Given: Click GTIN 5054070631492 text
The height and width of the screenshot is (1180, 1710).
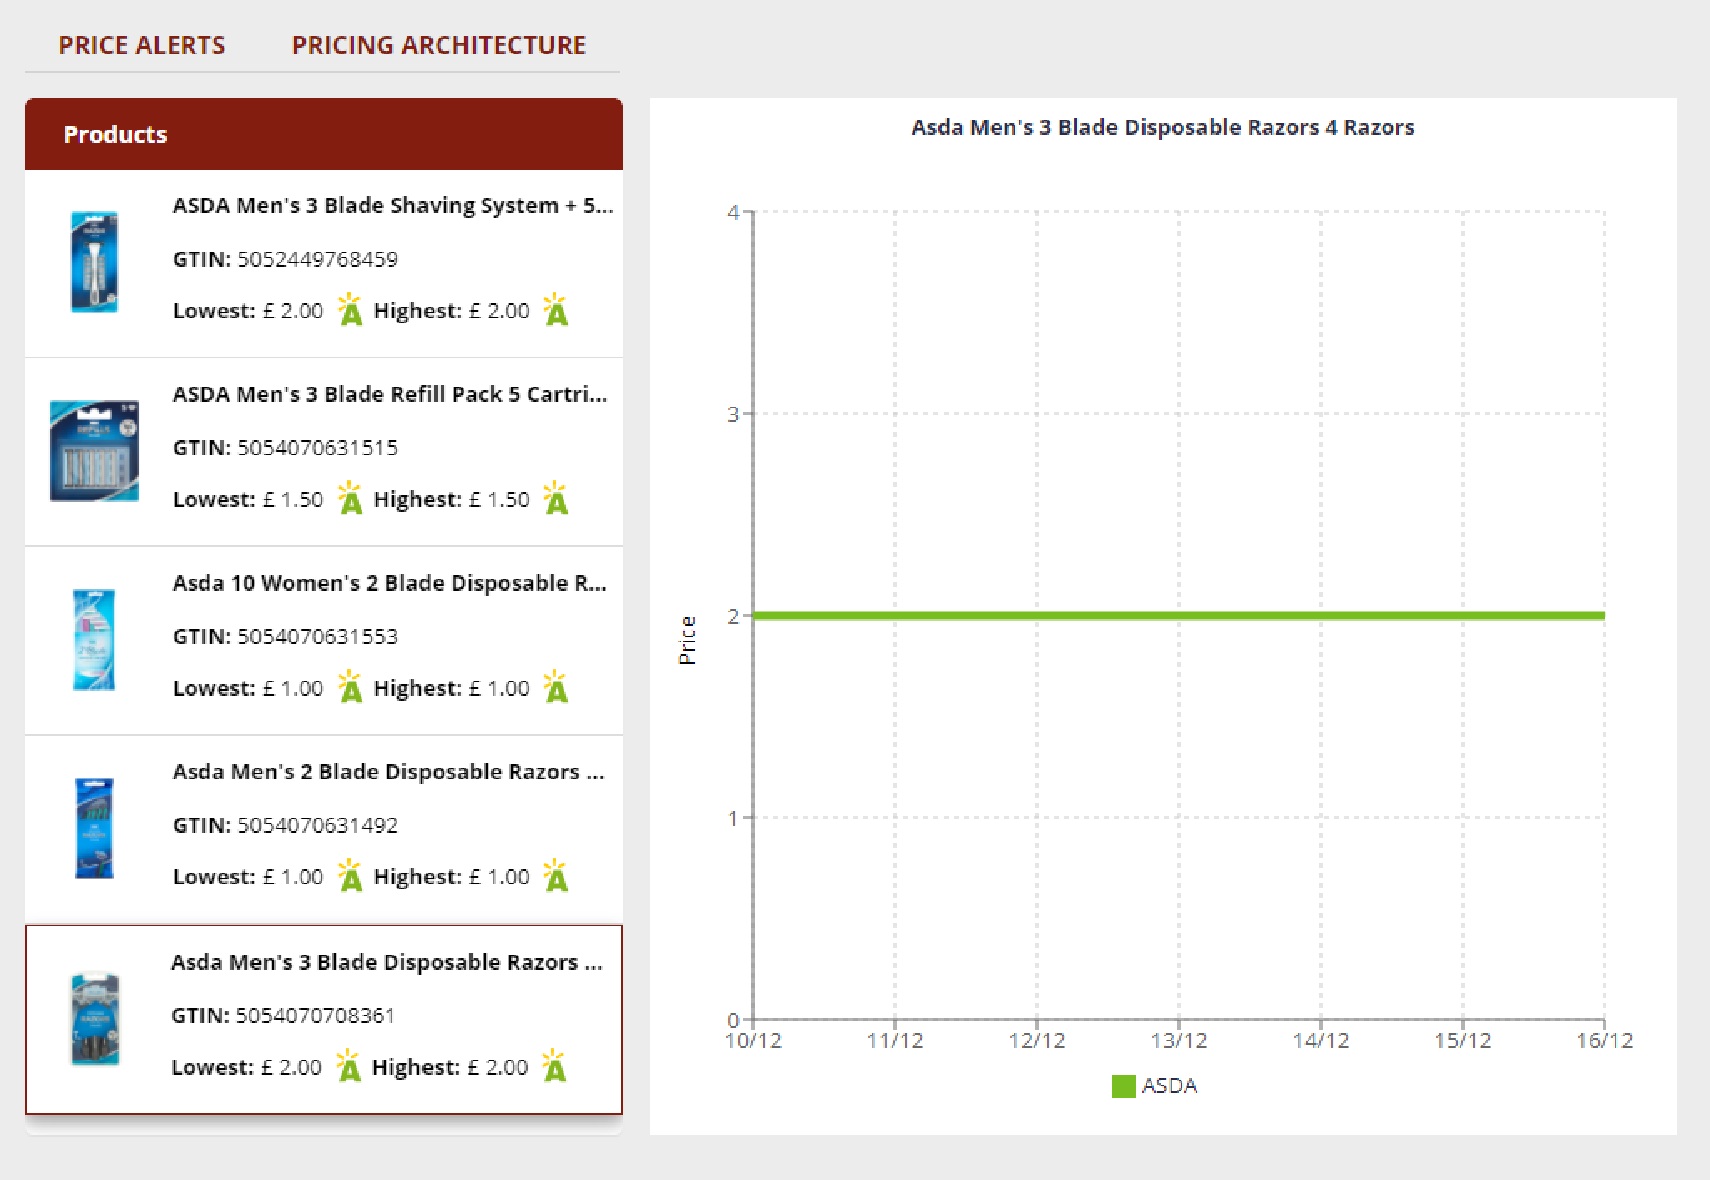Looking at the screenshot, I should (285, 825).
